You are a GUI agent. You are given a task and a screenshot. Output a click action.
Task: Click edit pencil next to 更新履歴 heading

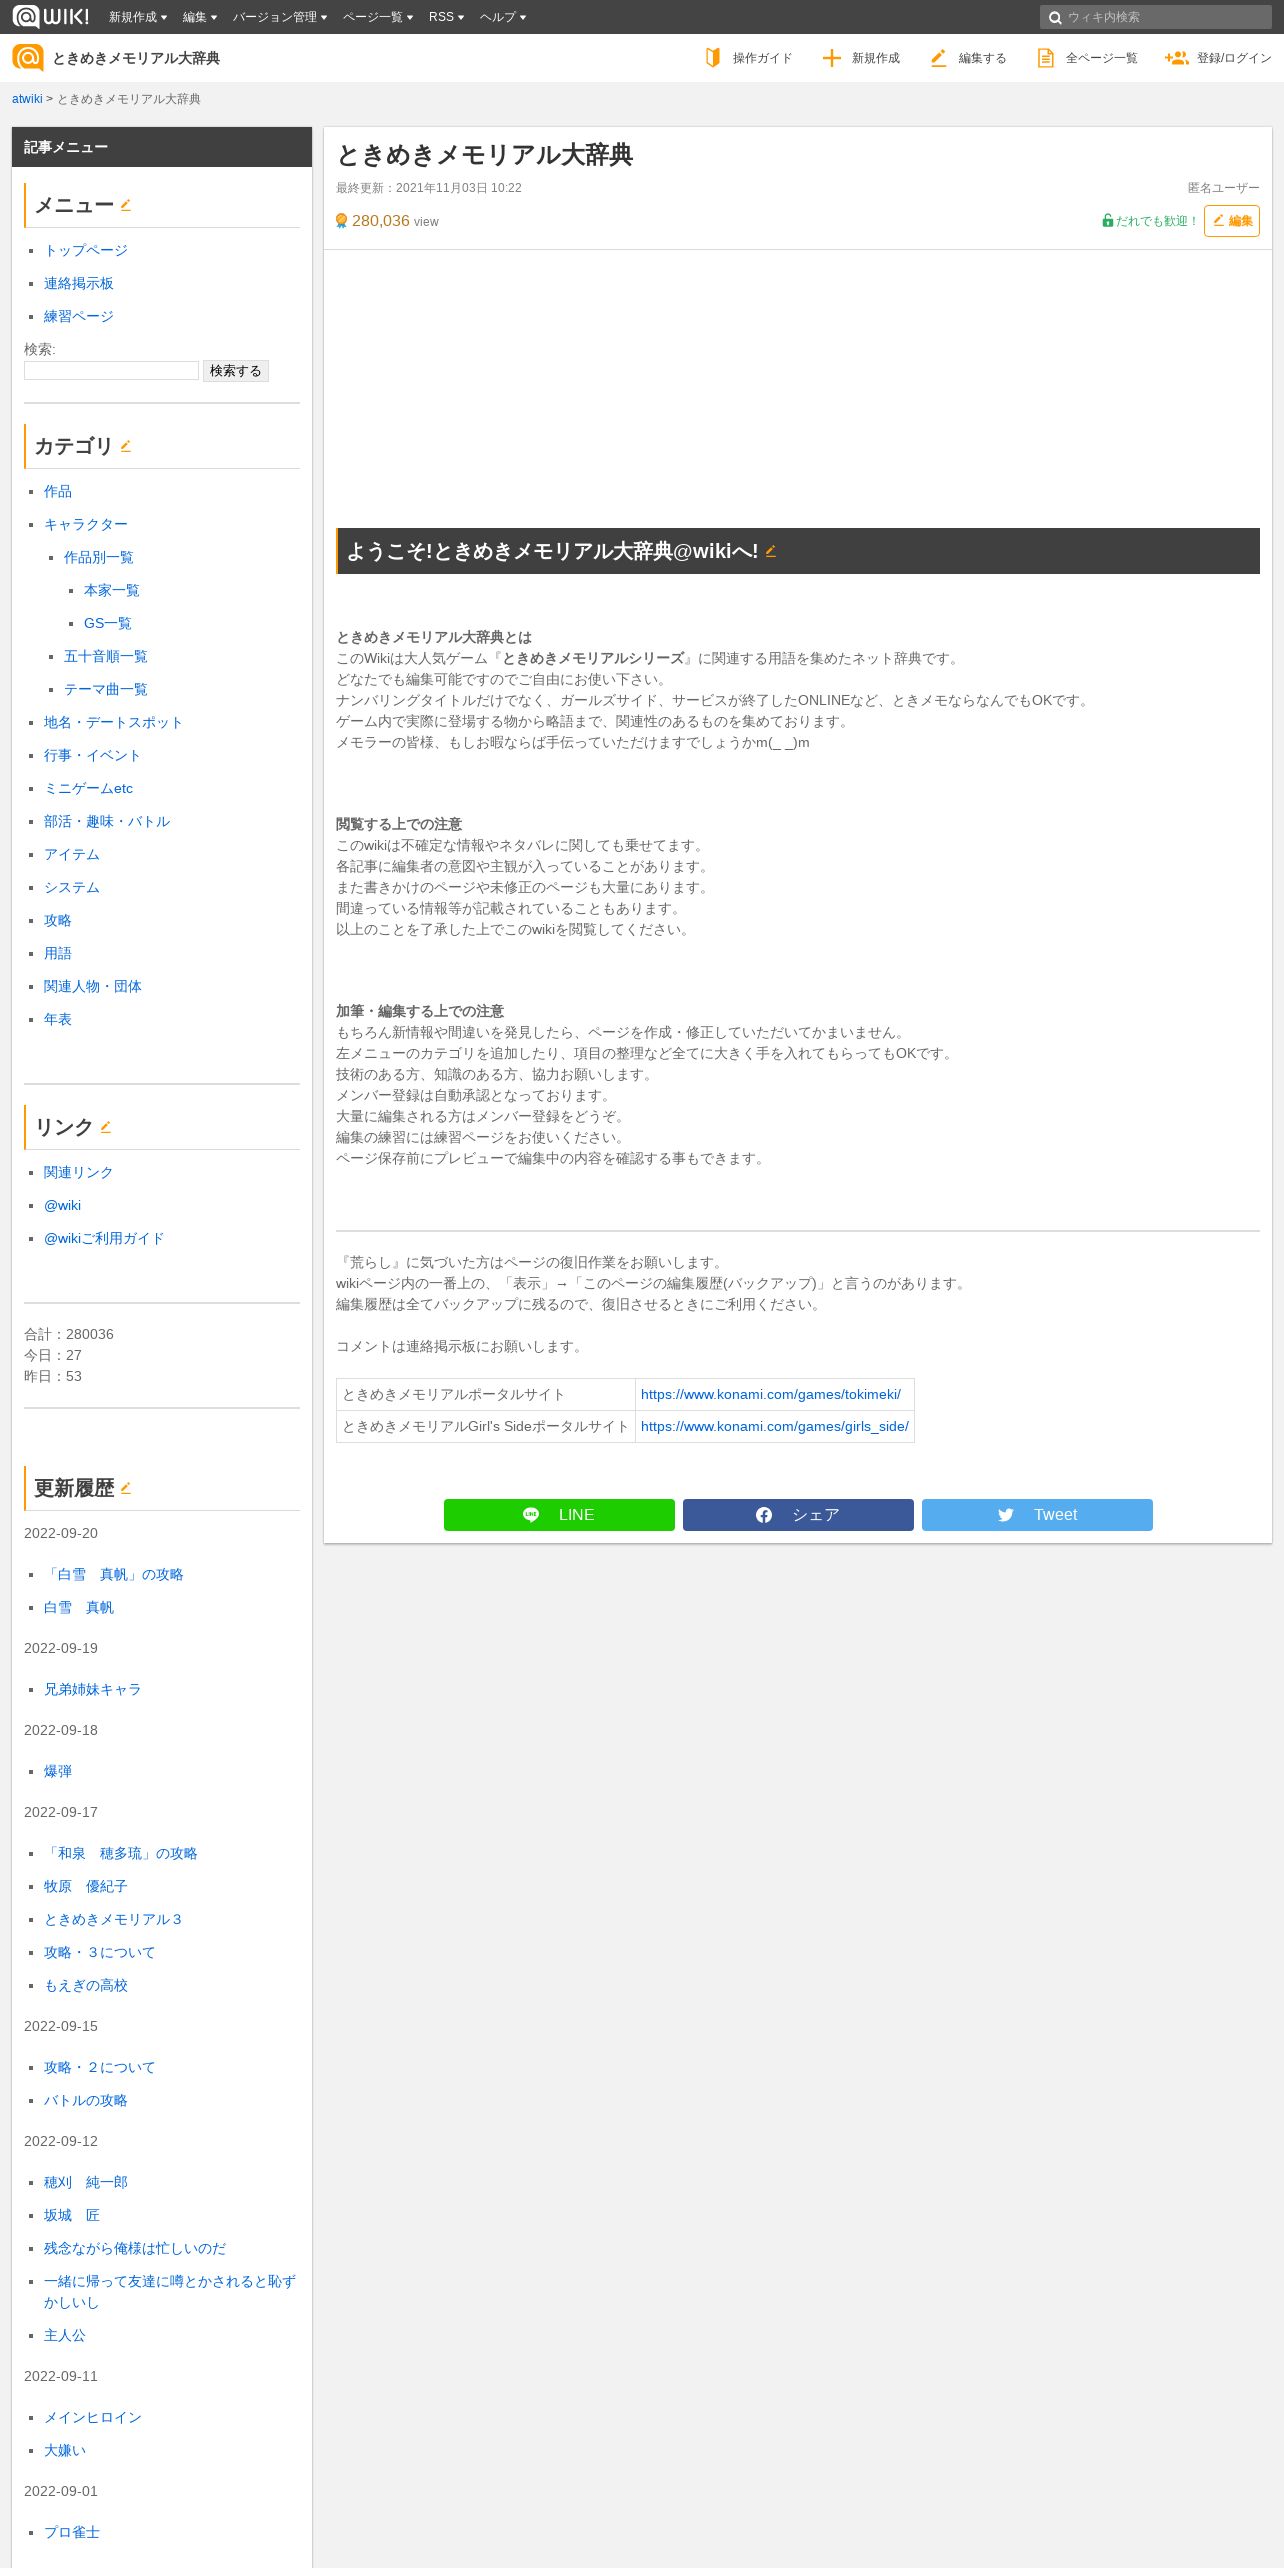click(126, 1488)
